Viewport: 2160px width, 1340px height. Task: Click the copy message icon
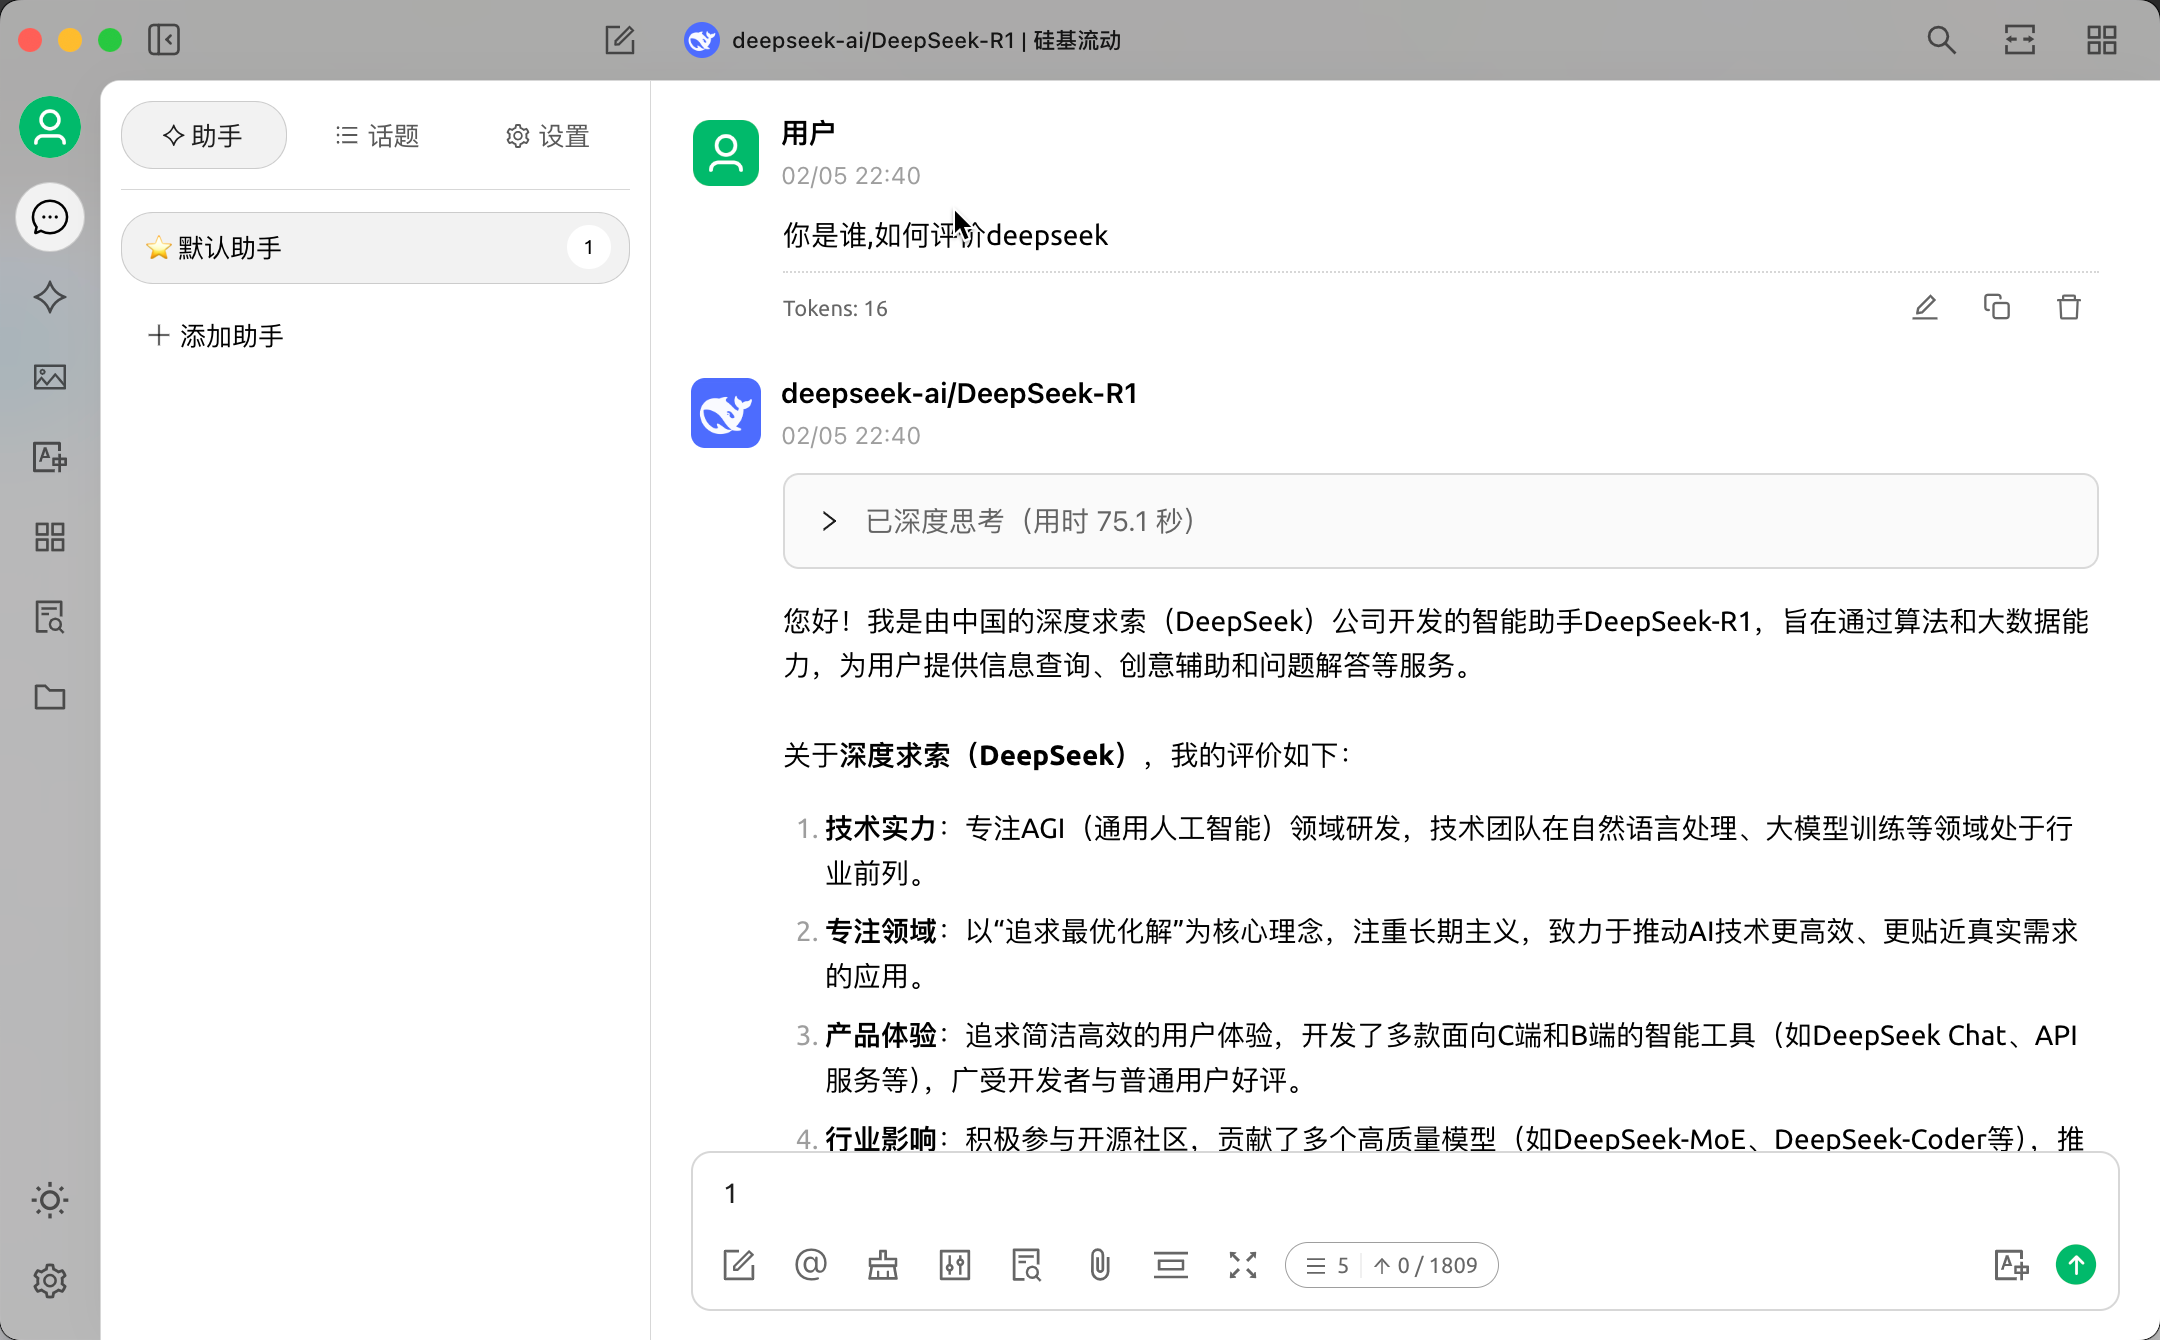click(x=1997, y=307)
